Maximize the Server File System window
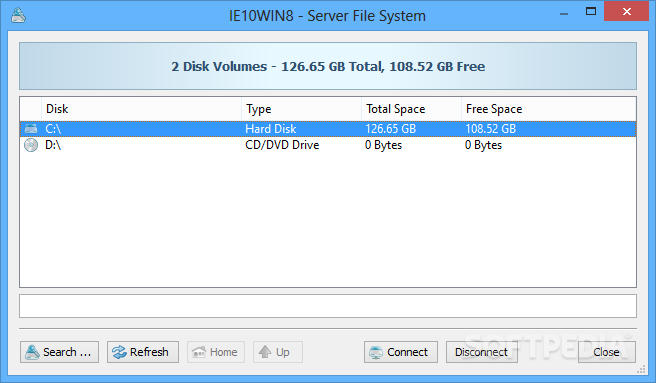The height and width of the screenshot is (383, 656). [x=591, y=12]
